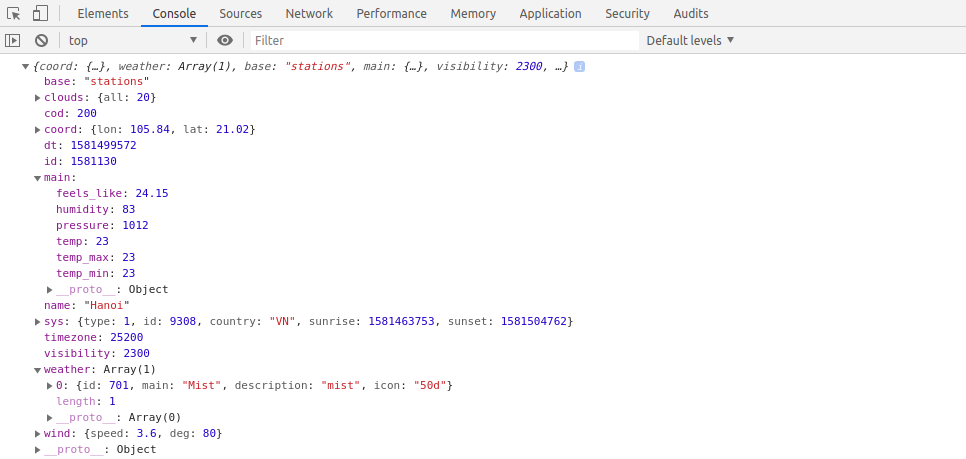966x459 pixels.
Task: Collapse the root weather response object
Action: click(26, 66)
